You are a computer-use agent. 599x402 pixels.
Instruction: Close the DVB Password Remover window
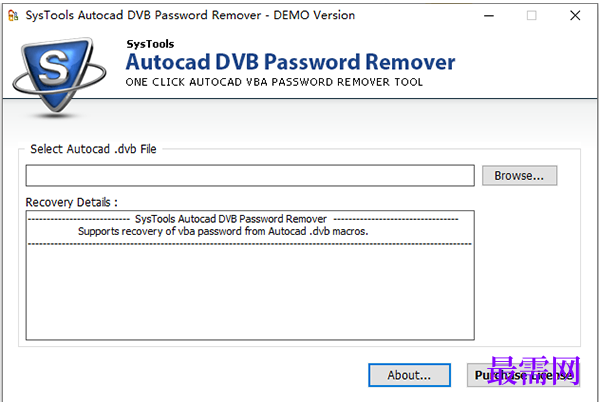(x=575, y=16)
